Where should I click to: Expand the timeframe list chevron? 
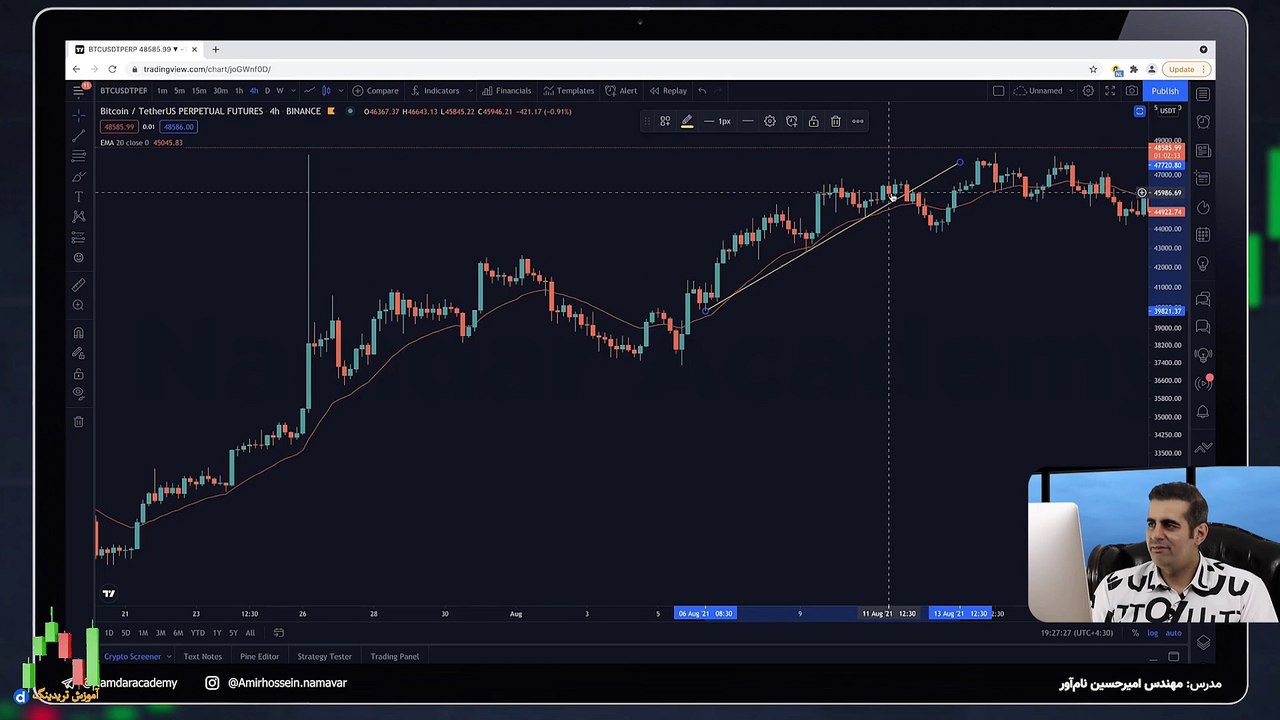(x=293, y=91)
